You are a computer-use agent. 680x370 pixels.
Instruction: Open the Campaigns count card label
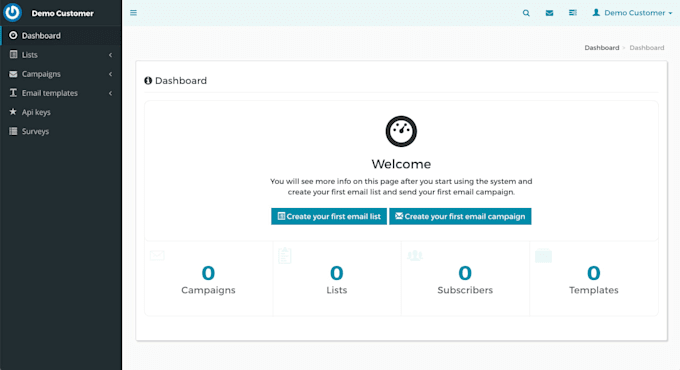click(208, 290)
